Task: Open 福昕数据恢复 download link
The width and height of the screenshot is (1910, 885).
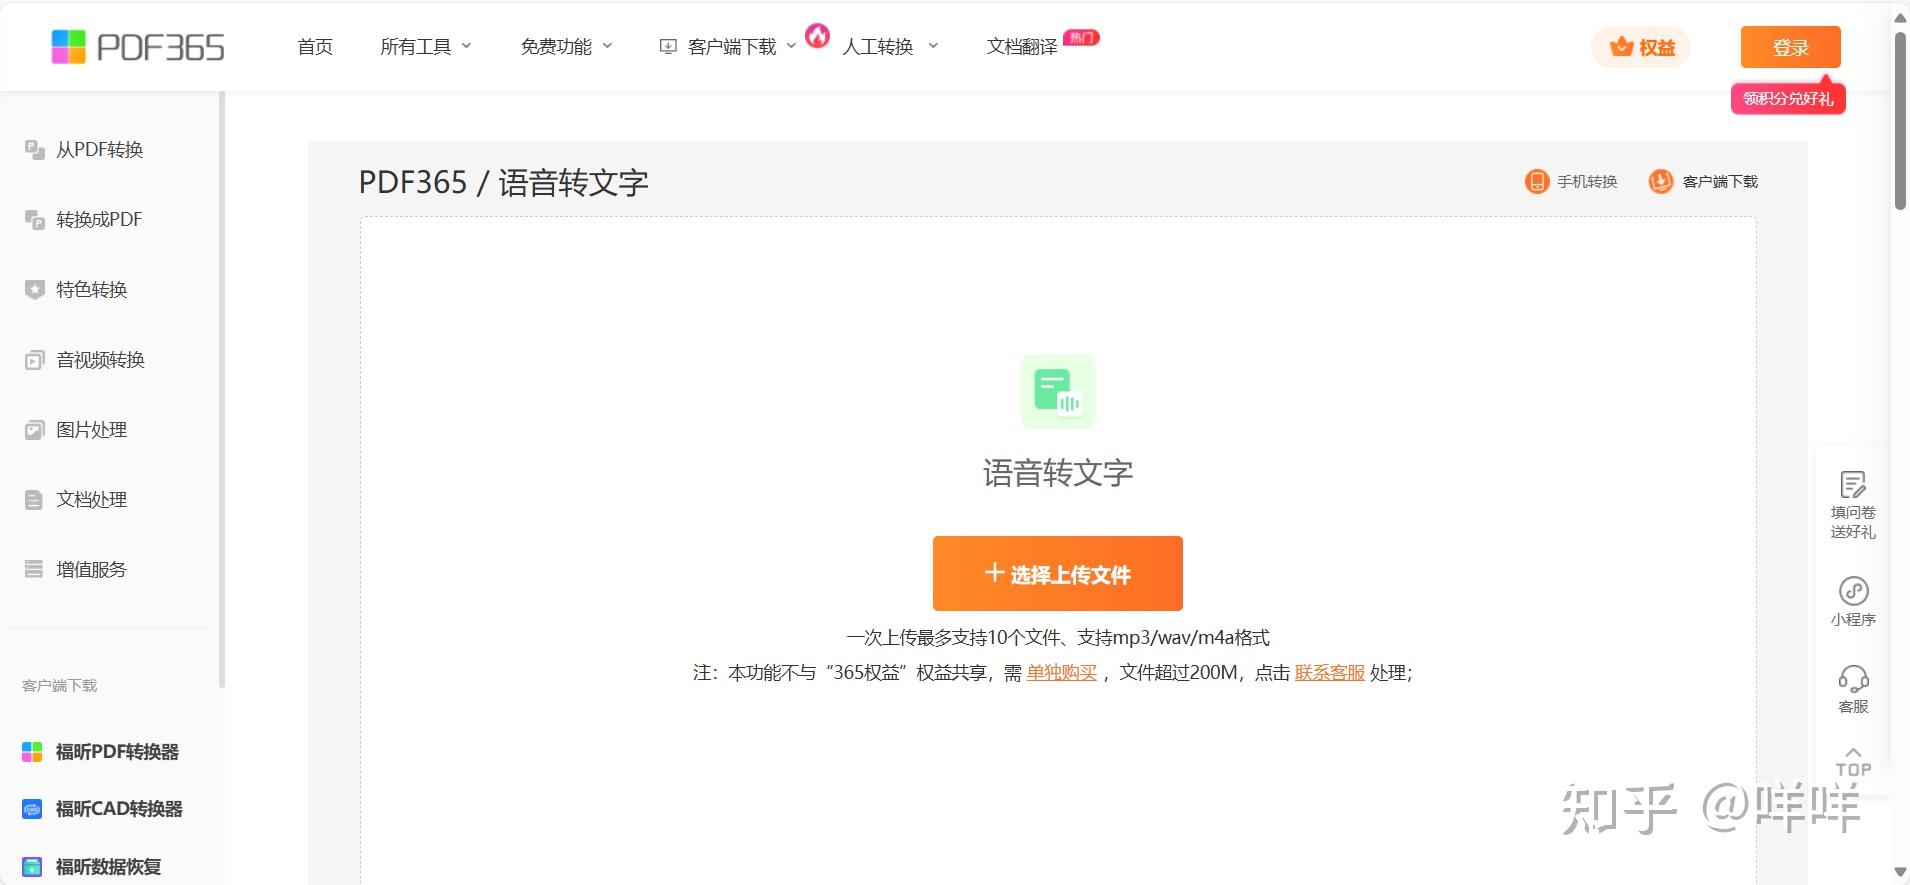Action: click(108, 867)
